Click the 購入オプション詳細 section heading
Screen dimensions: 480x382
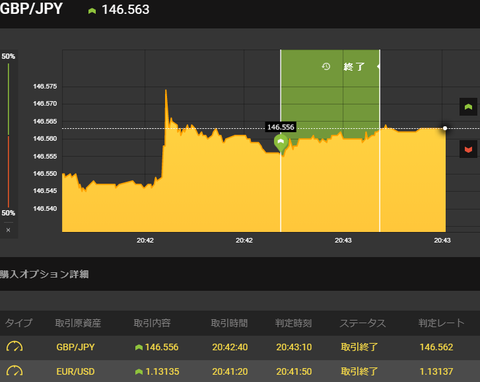[x=44, y=274]
